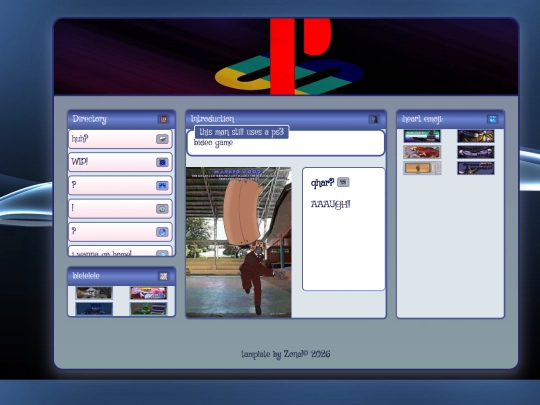Click the bideo game text
Image resolution: width=540 pixels, height=405 pixels.
click(213, 143)
